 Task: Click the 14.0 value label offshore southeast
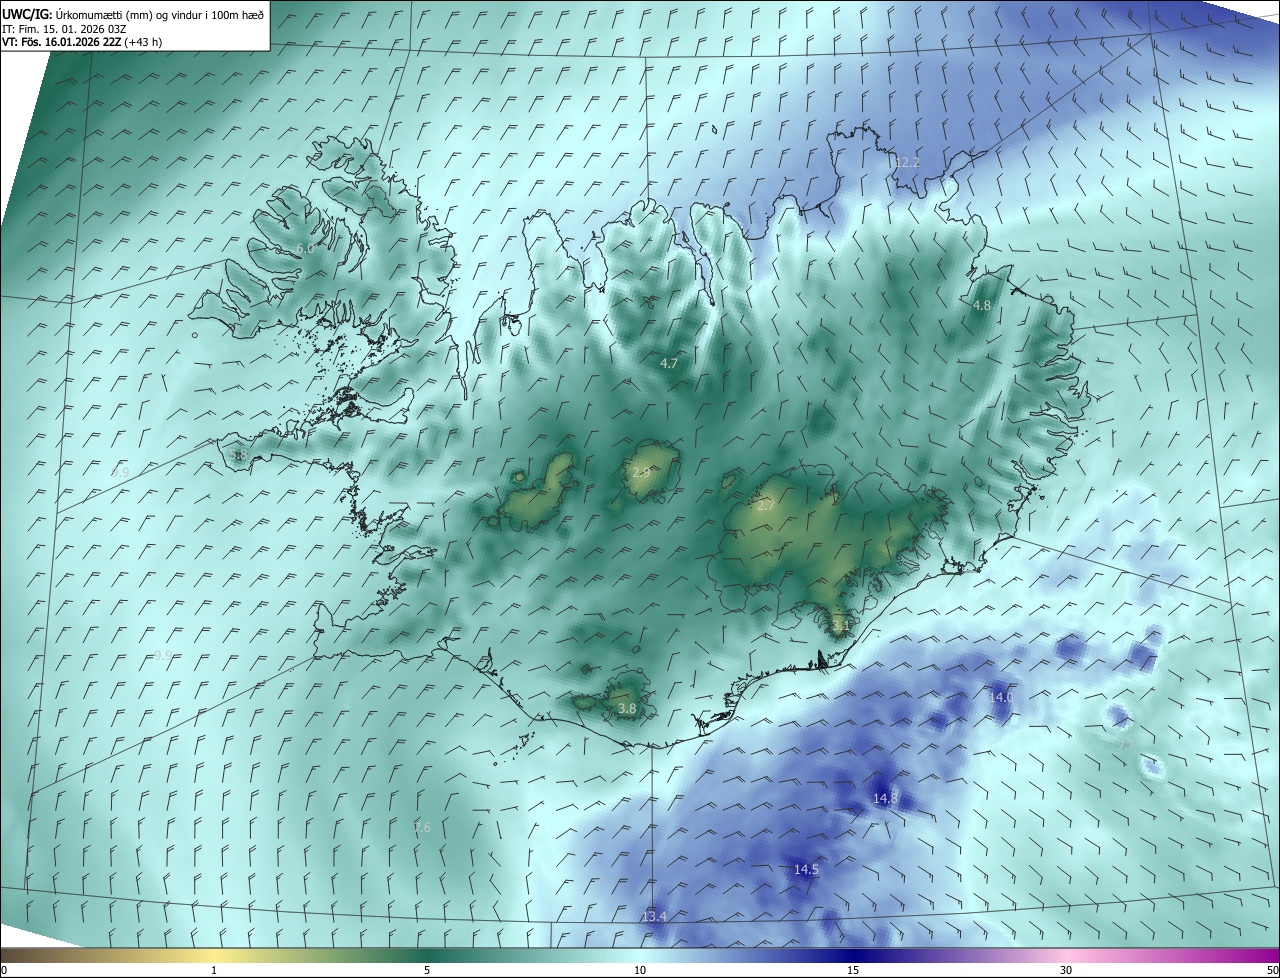click(1001, 697)
